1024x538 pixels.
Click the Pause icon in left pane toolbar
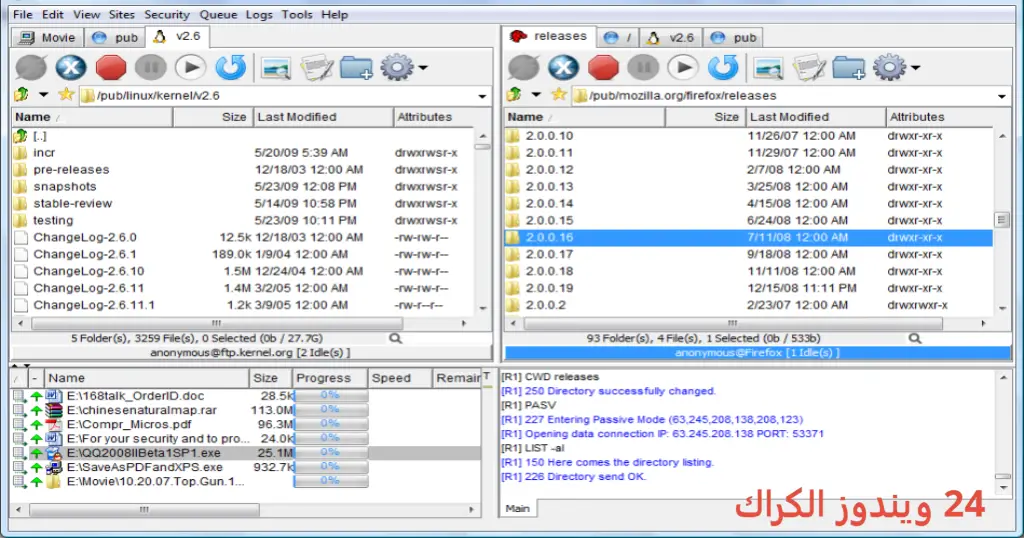click(x=151, y=67)
